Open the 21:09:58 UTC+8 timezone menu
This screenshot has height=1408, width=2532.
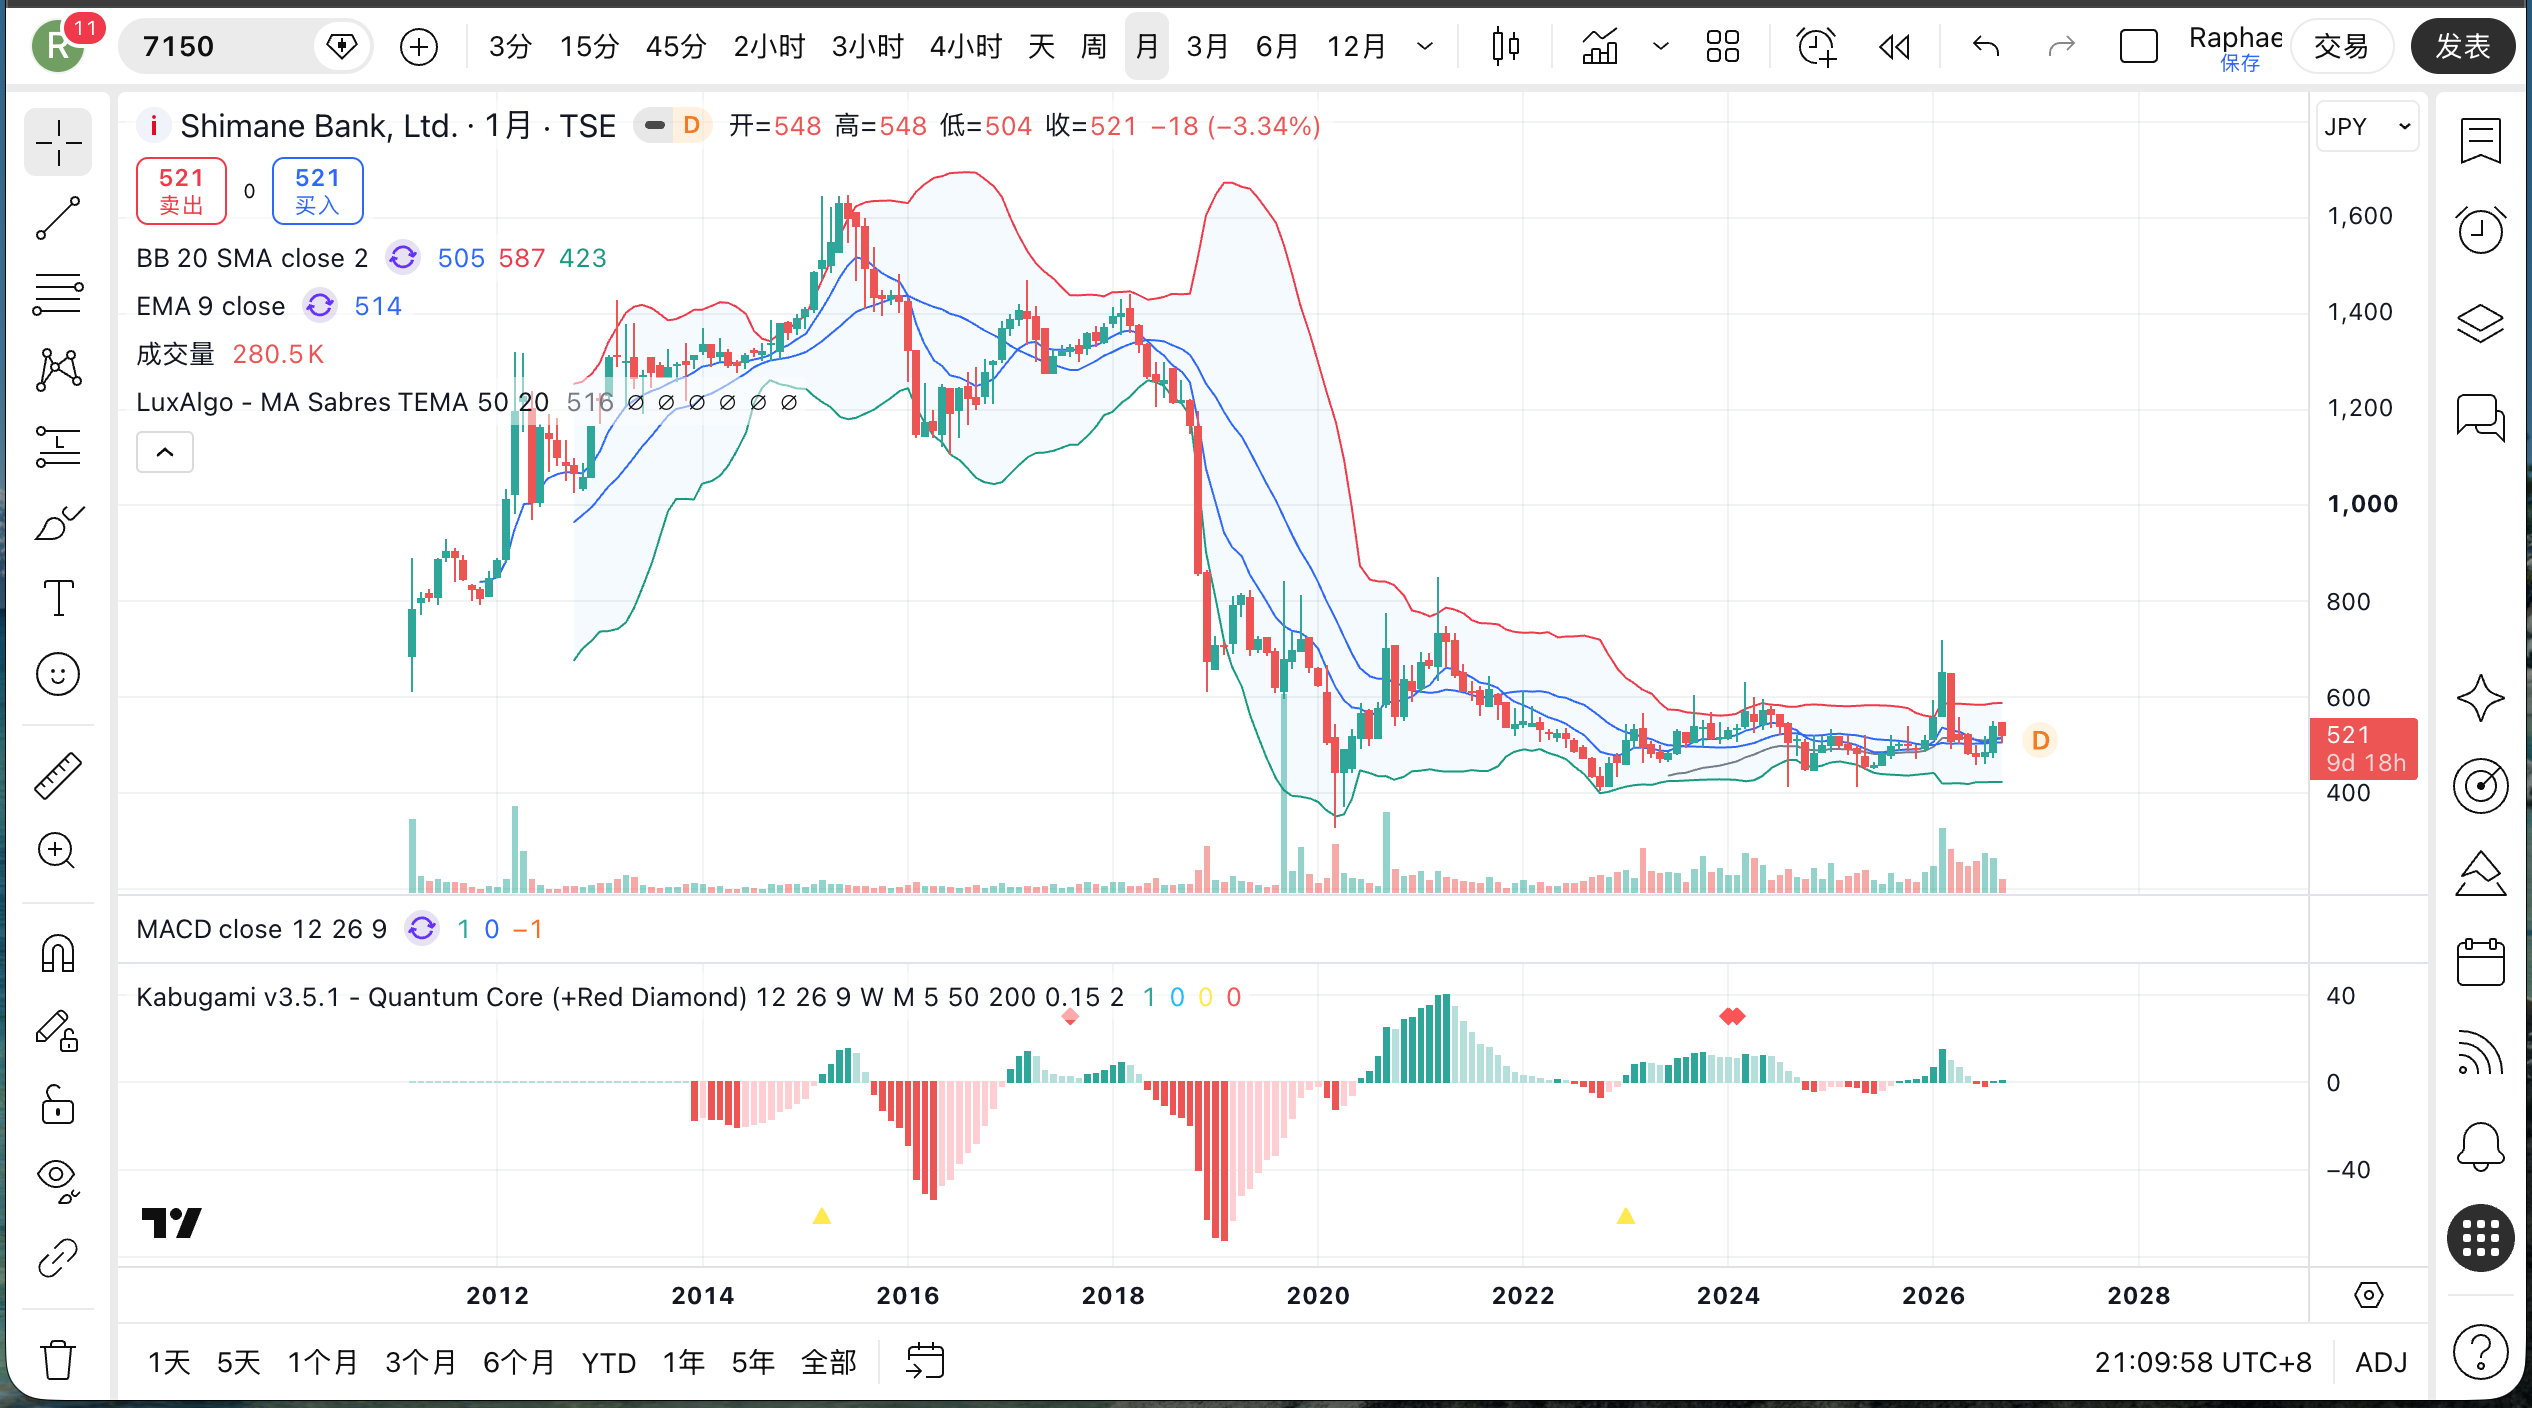2203,1362
